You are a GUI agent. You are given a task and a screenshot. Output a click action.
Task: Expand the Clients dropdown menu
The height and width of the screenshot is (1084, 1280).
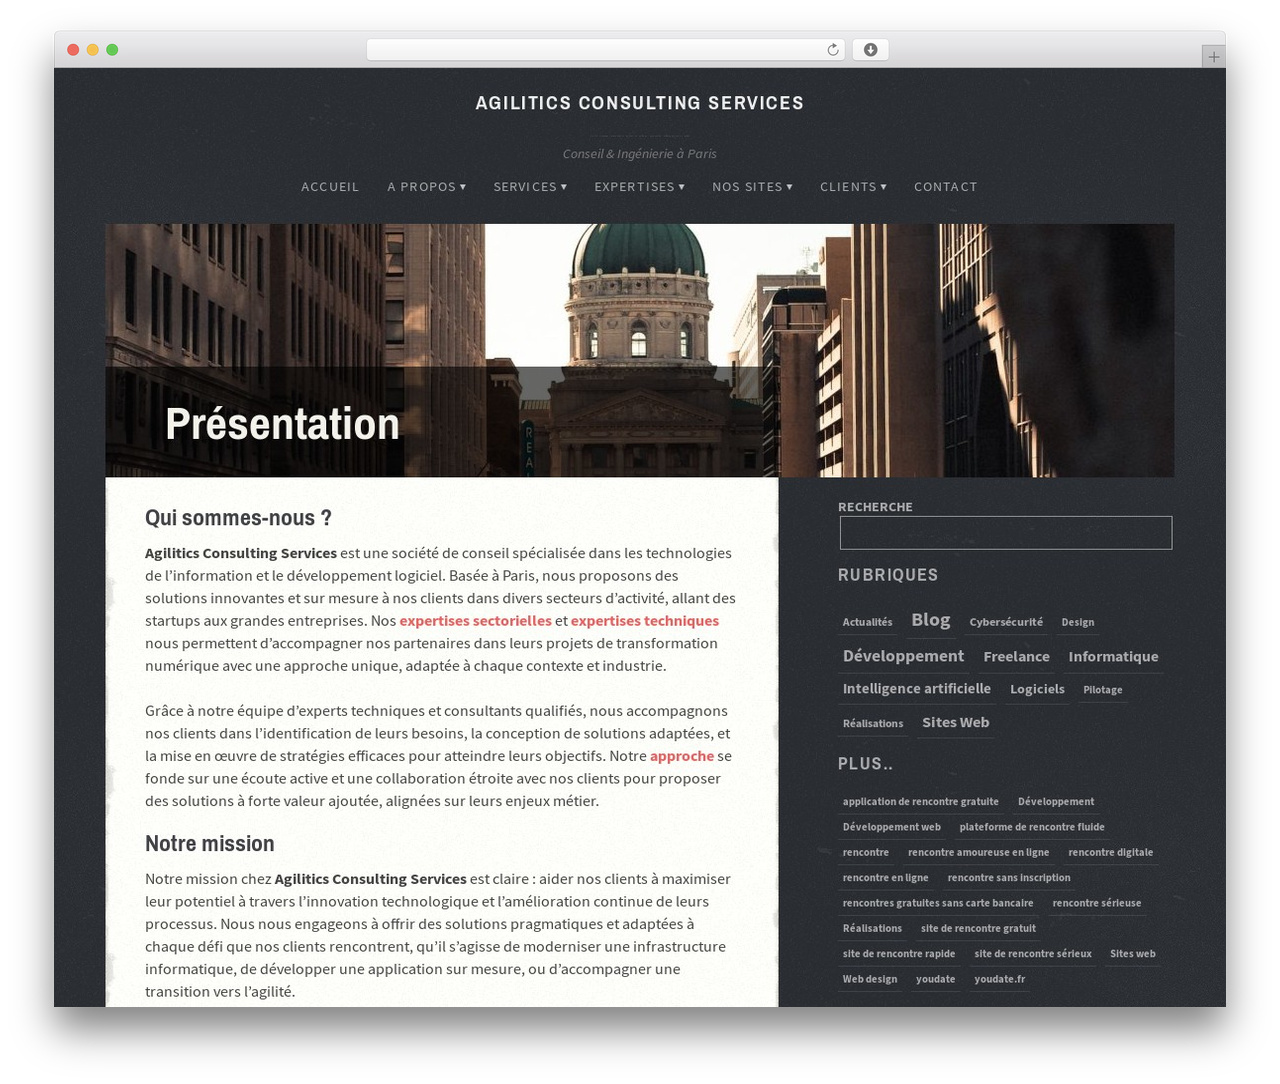(x=853, y=187)
